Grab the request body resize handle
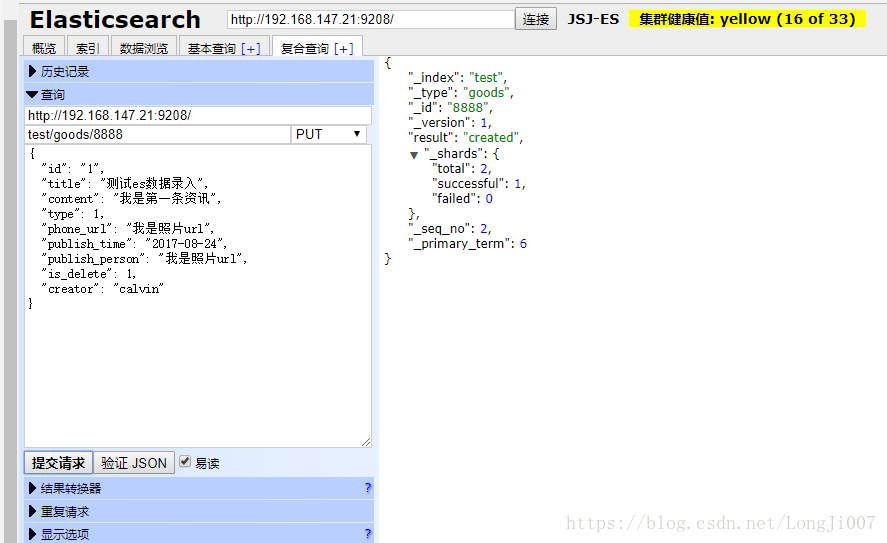This screenshot has height=543, width=887. [366, 442]
